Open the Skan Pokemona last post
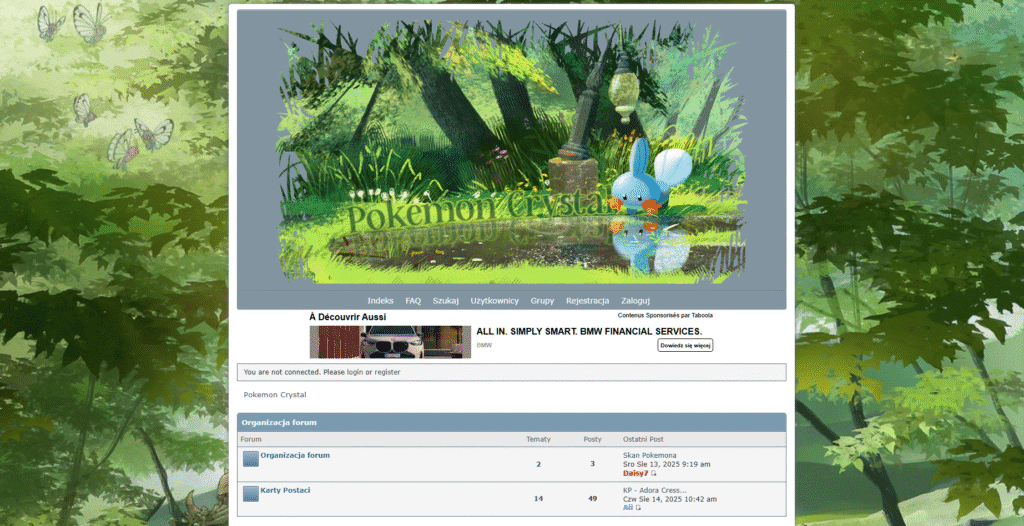This screenshot has width=1024, height=526. (650, 455)
